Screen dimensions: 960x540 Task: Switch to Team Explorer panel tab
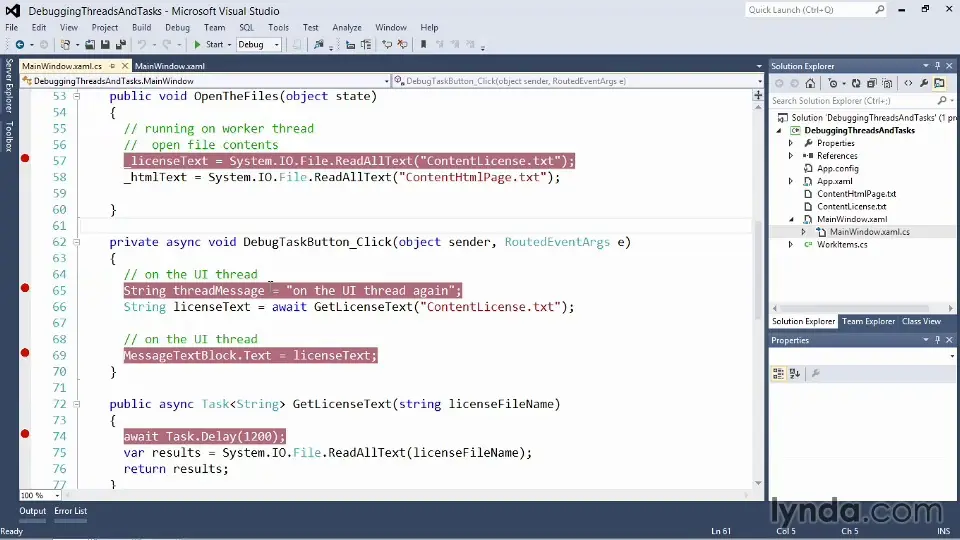(x=868, y=321)
